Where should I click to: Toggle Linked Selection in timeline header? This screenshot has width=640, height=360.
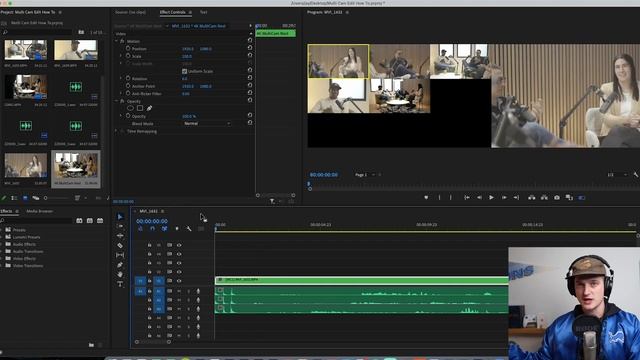[164, 229]
